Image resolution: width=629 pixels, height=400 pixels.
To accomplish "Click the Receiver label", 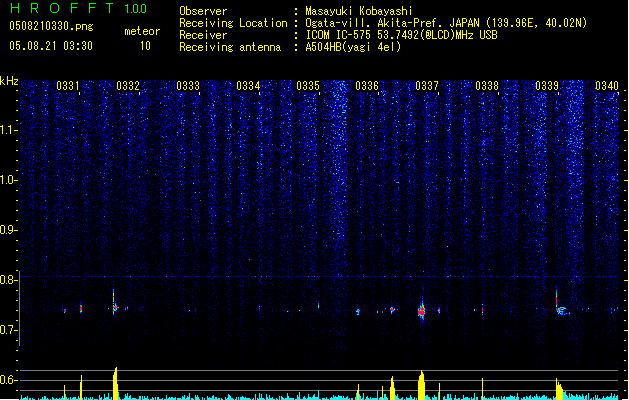I will coord(203,35).
